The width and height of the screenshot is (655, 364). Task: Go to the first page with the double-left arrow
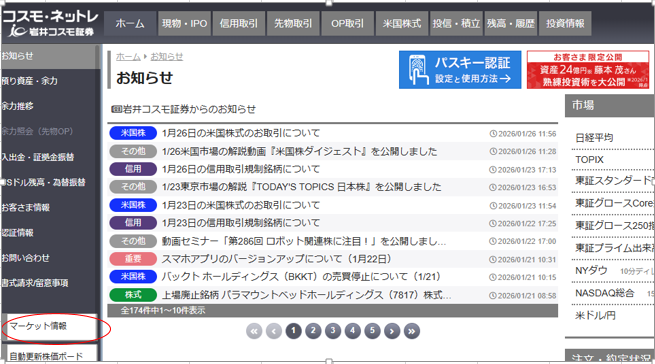point(254,331)
